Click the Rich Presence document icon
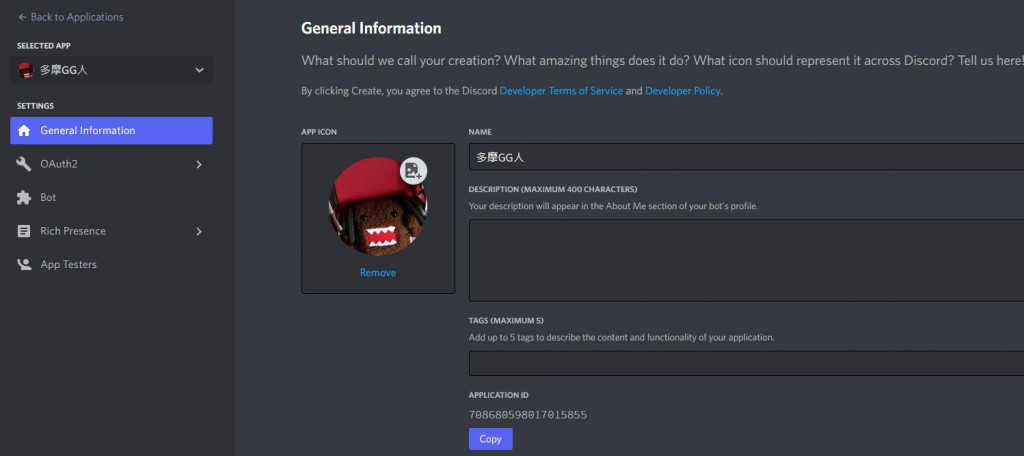This screenshot has width=1024, height=456. [x=24, y=231]
